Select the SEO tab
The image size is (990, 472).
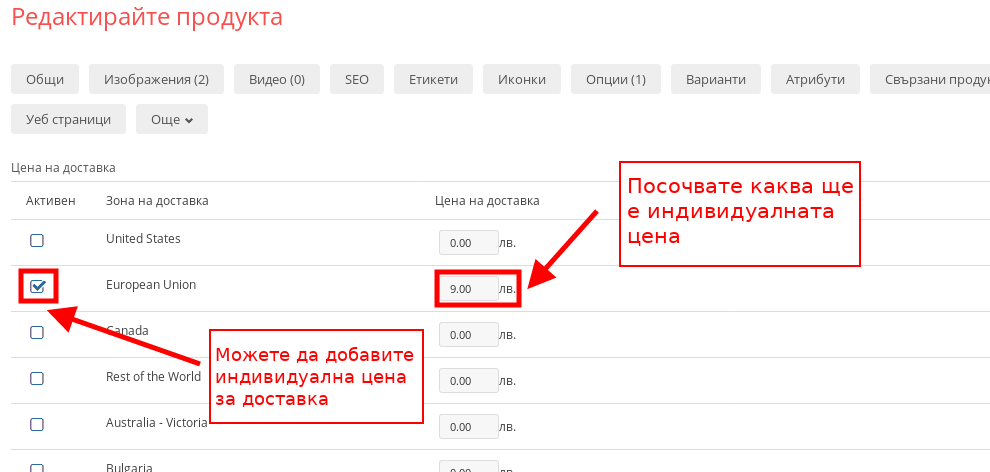(357, 79)
